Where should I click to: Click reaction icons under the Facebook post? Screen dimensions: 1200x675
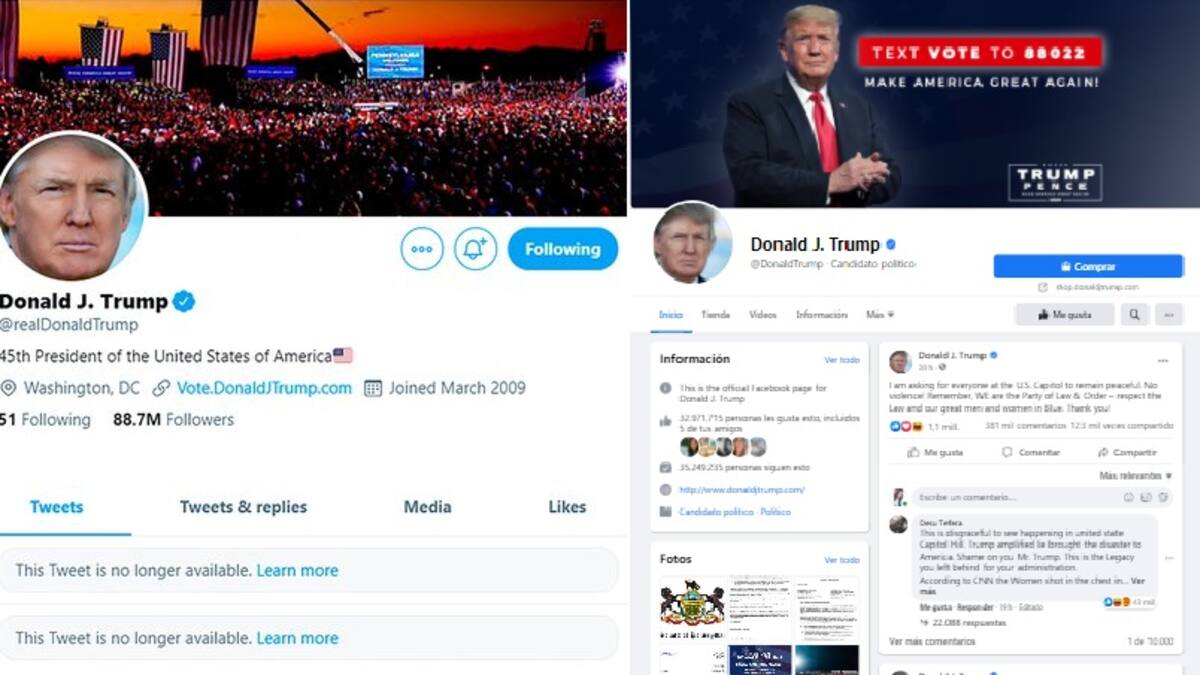point(905,426)
